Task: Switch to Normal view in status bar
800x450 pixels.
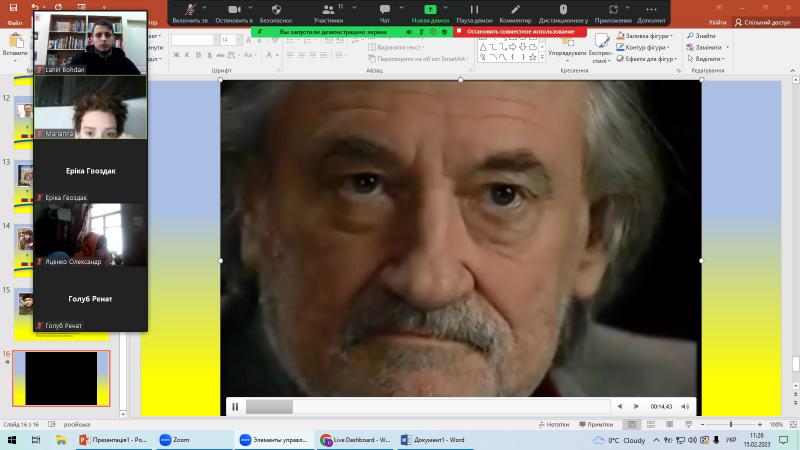Action: [x=632, y=424]
